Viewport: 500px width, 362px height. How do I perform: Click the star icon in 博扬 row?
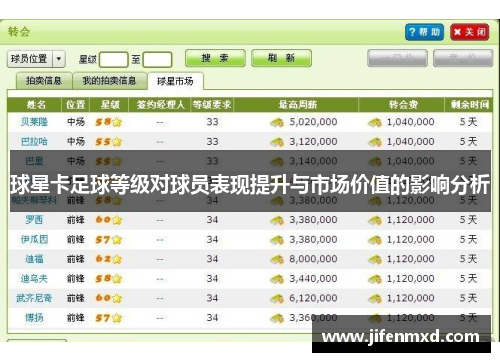tap(117, 318)
